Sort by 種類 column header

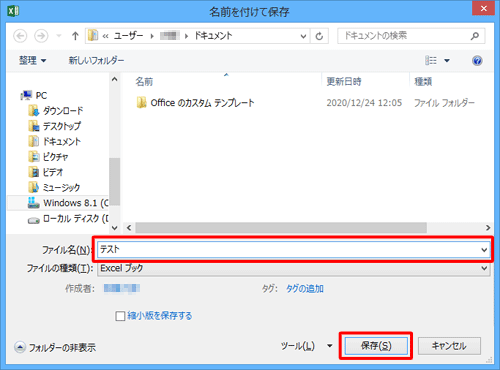click(x=423, y=81)
